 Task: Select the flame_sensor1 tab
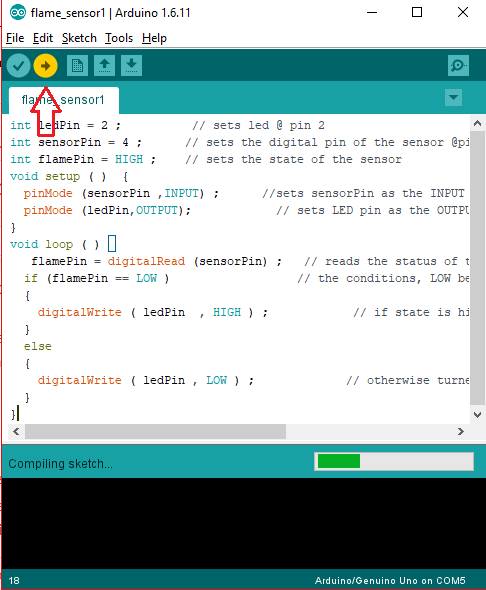tap(64, 100)
